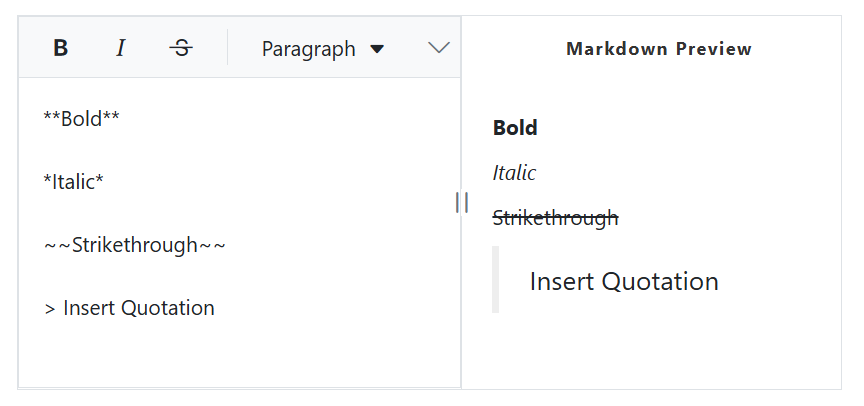Click the splitter handle between editor and preview

[461, 203]
